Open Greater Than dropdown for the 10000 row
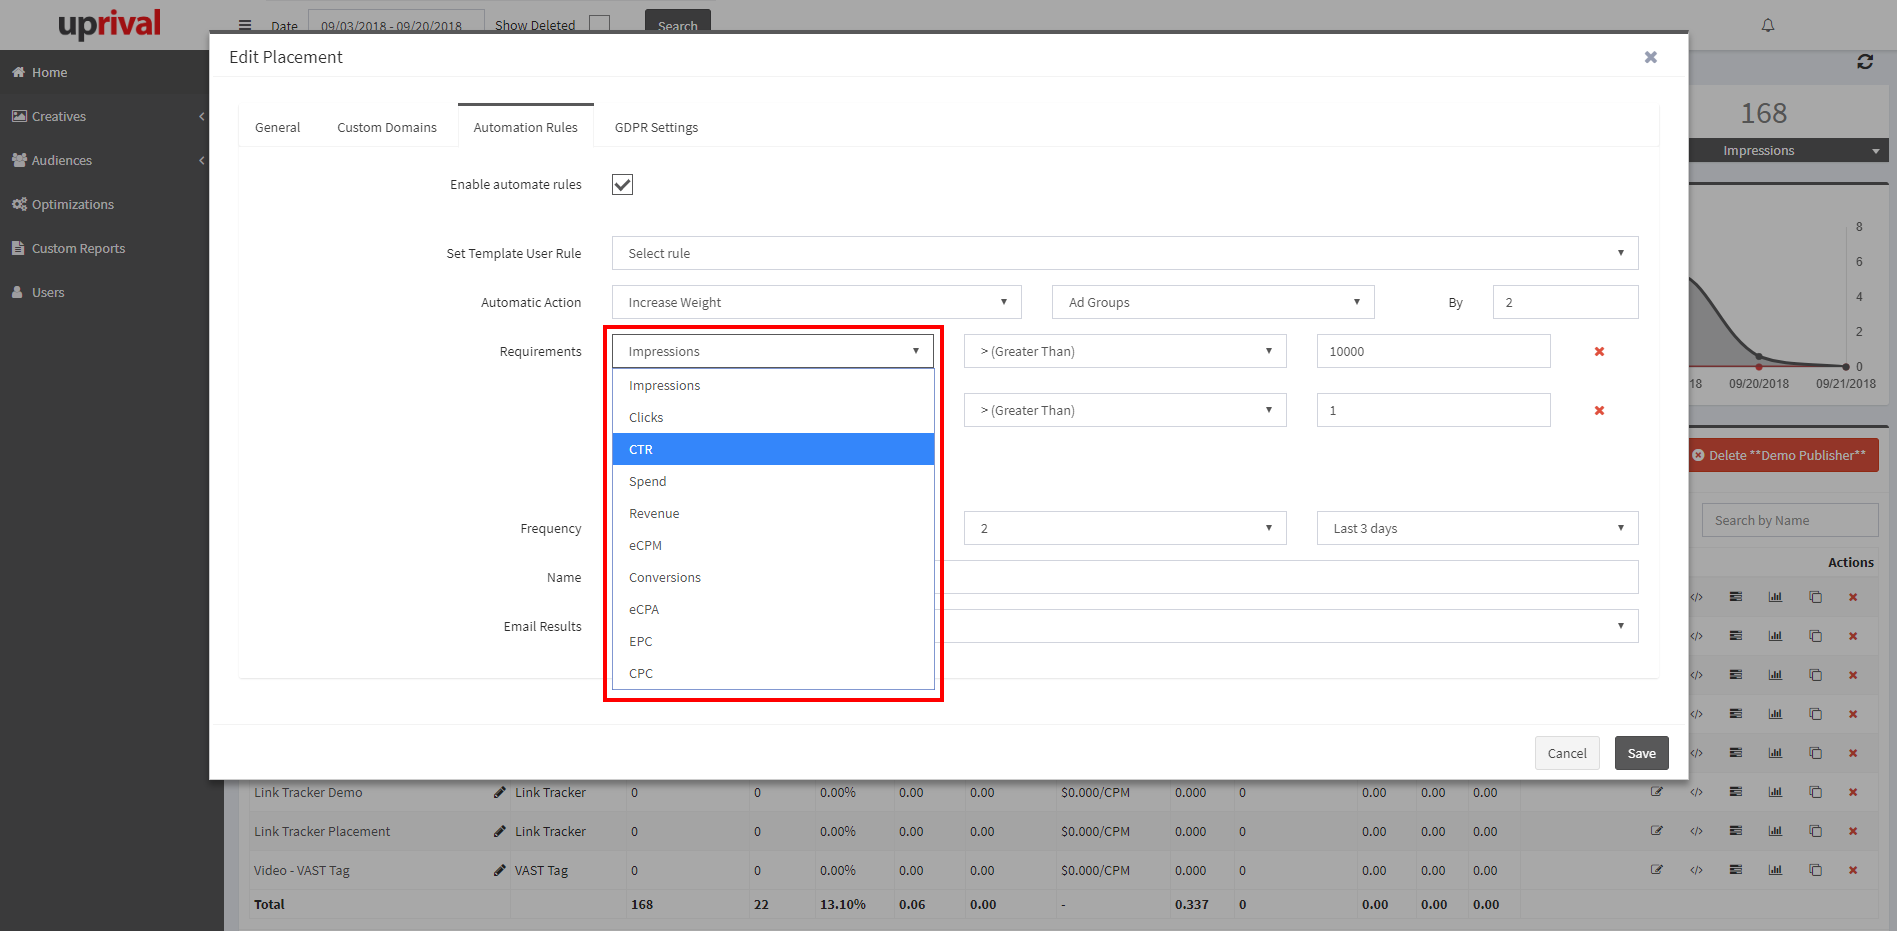This screenshot has height=931, width=1897. pyautogui.click(x=1125, y=351)
